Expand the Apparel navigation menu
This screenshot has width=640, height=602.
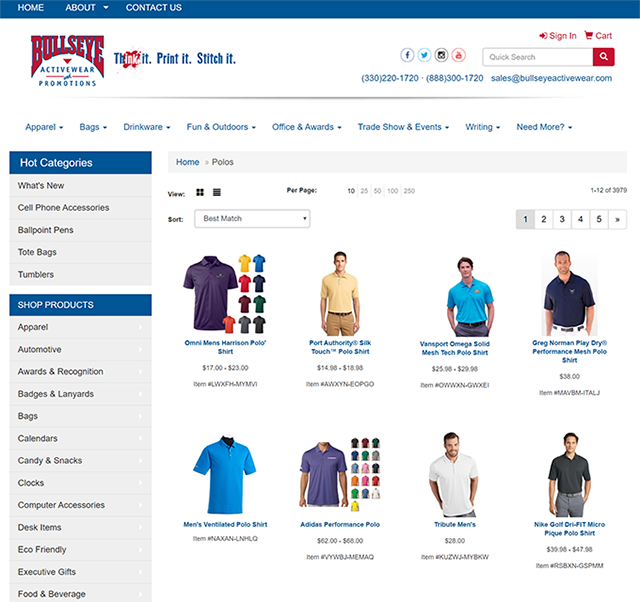click(44, 127)
